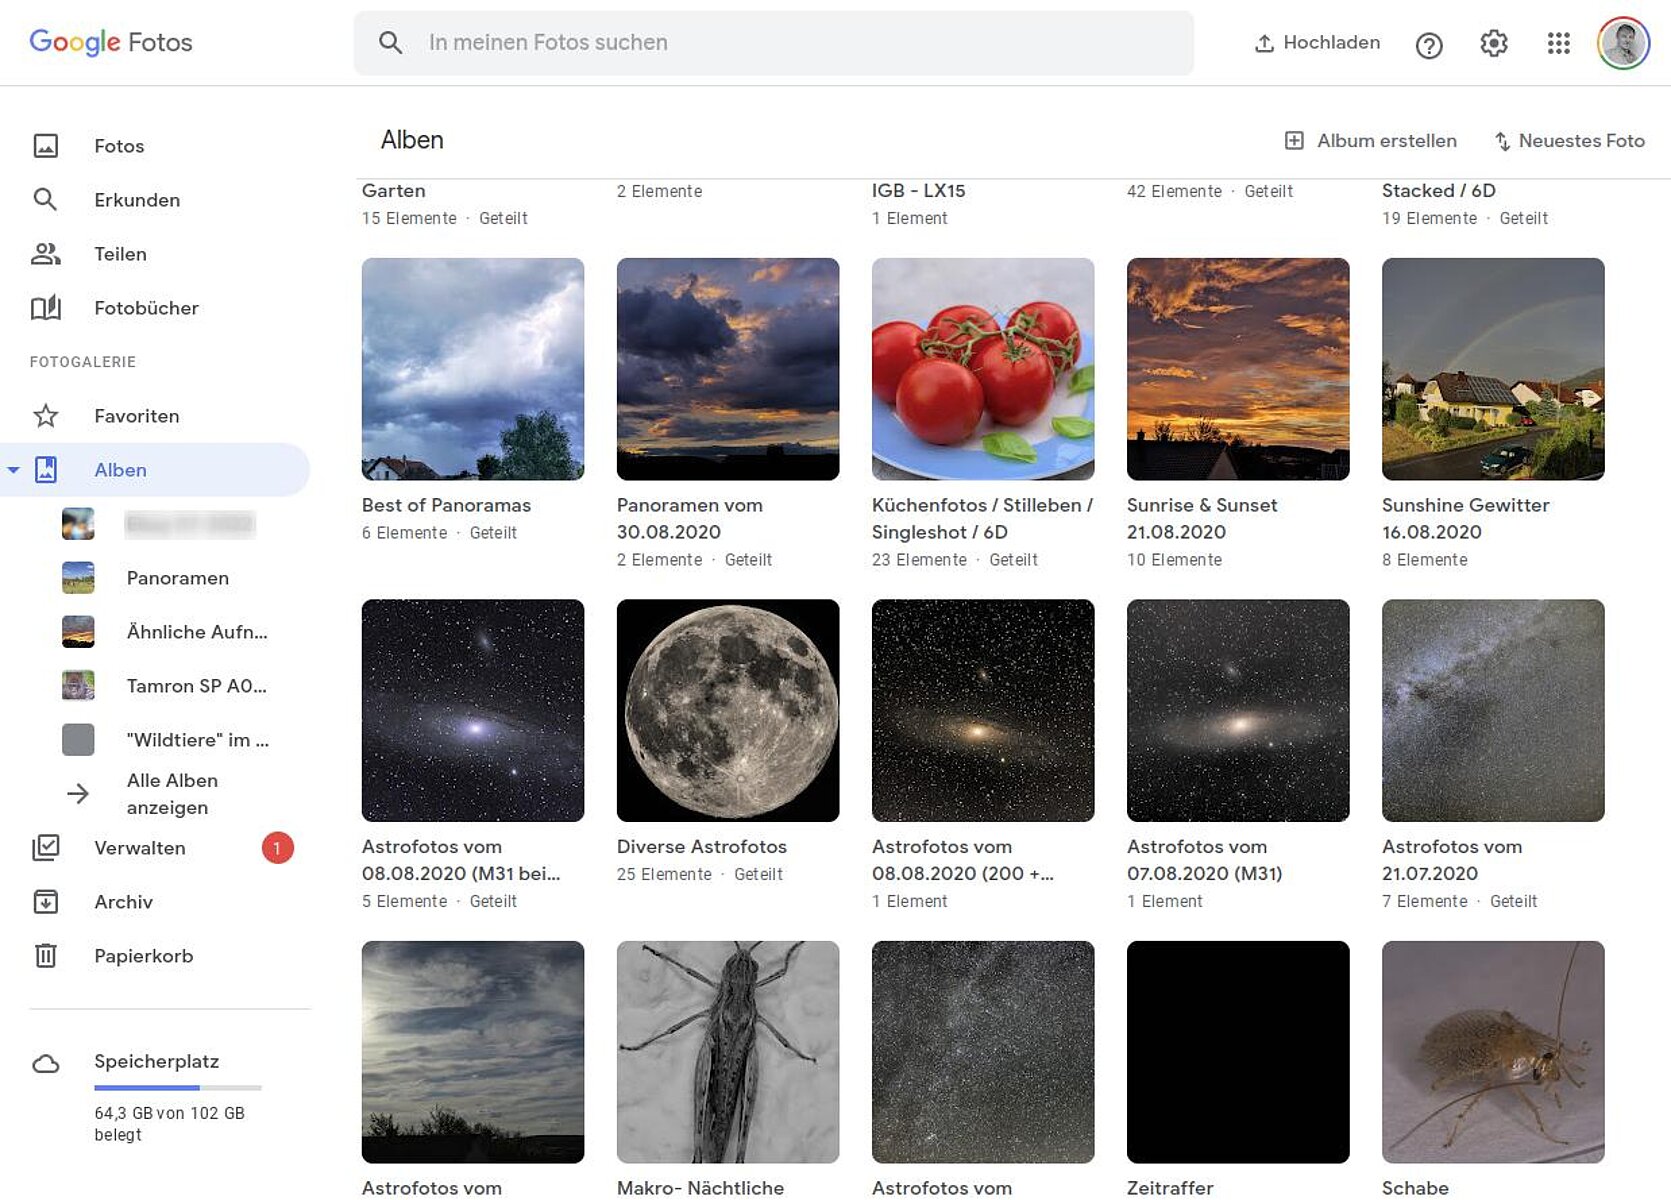Click the Papierkorb trash icon
The width and height of the screenshot is (1671, 1200).
coord(46,956)
